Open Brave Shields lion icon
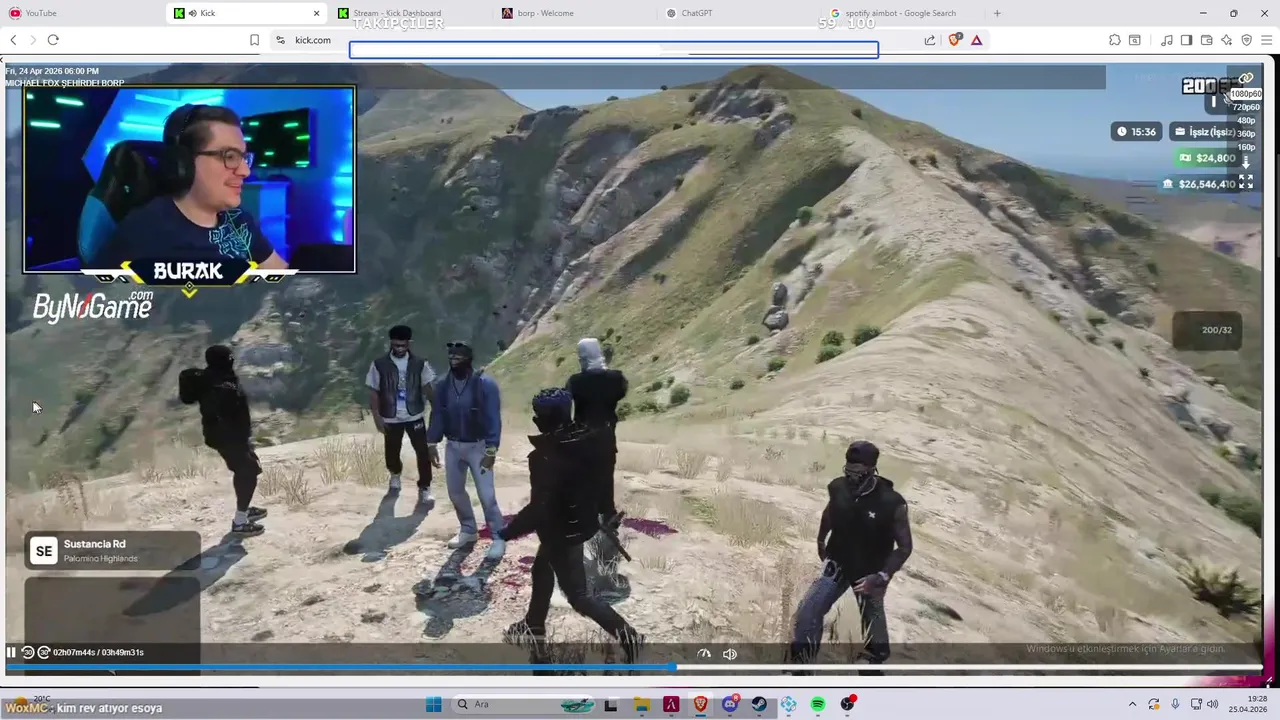Screen dimensions: 1280x720 (x=955, y=40)
